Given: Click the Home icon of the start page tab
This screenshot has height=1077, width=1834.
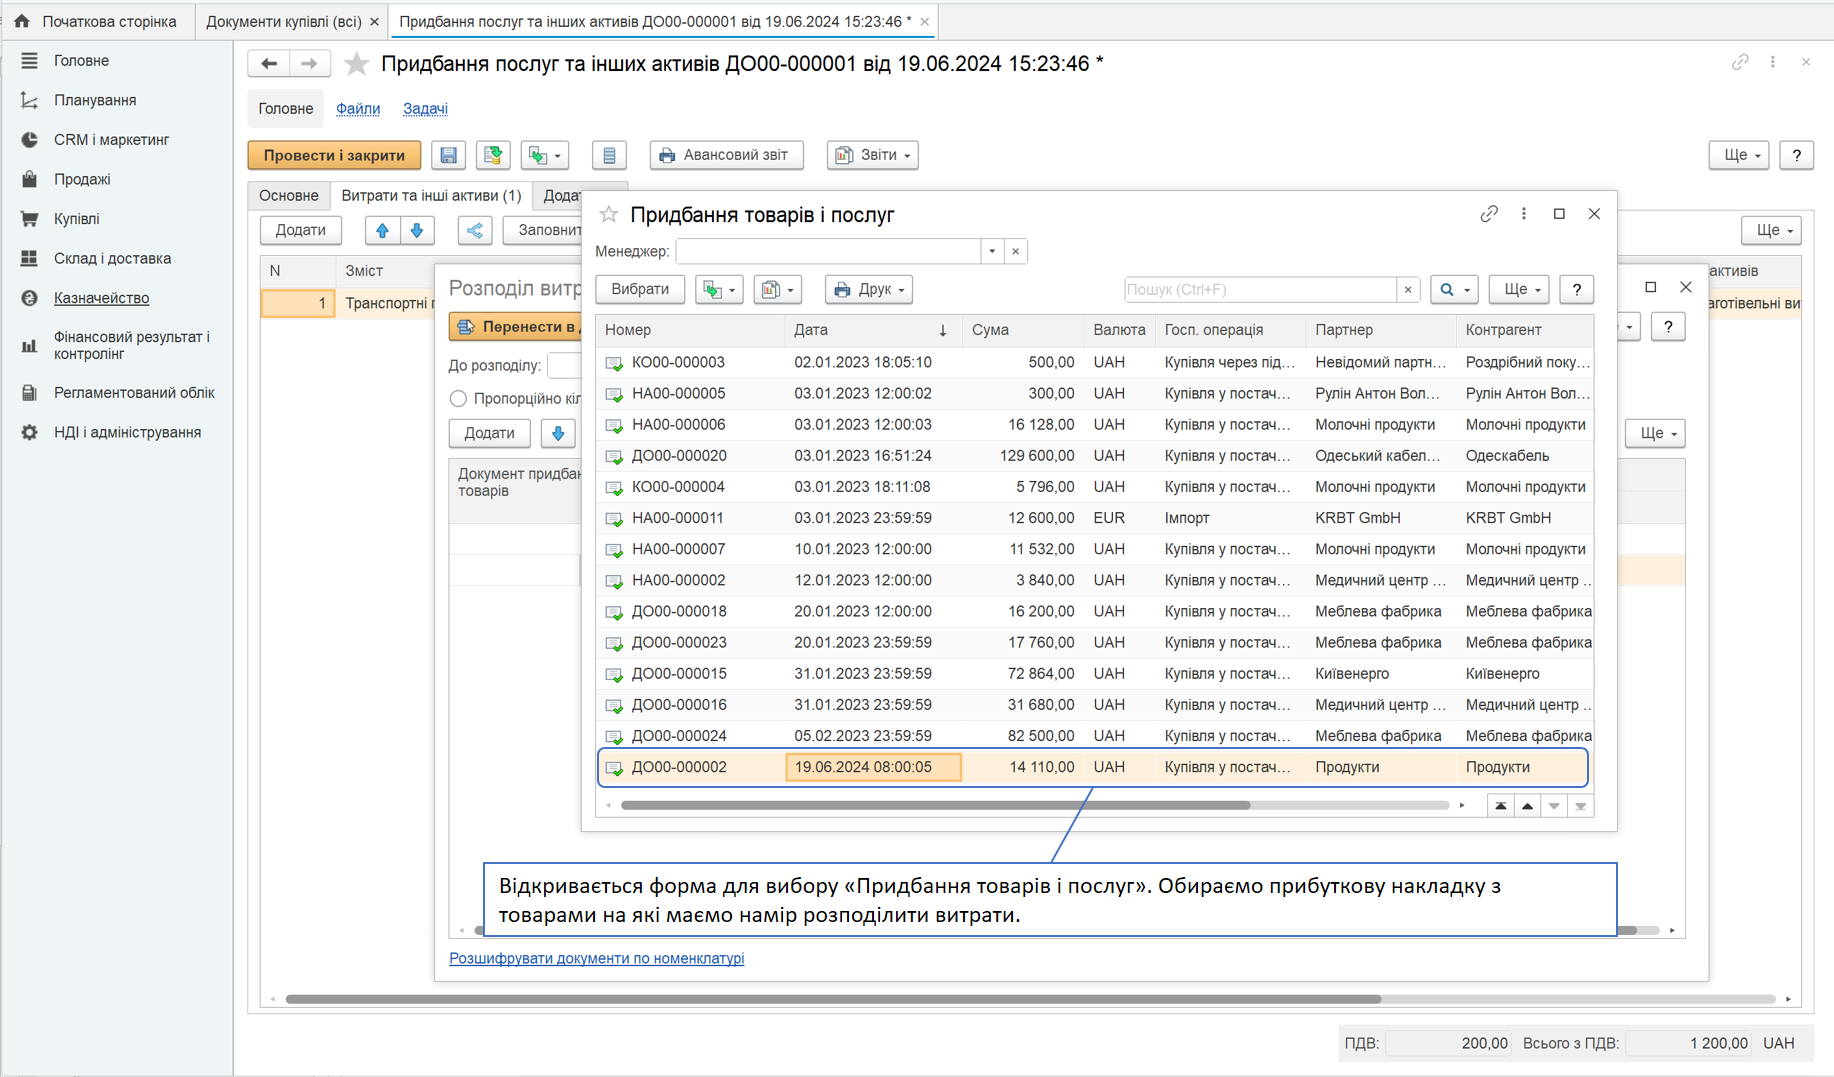Looking at the screenshot, I should click(x=22, y=21).
